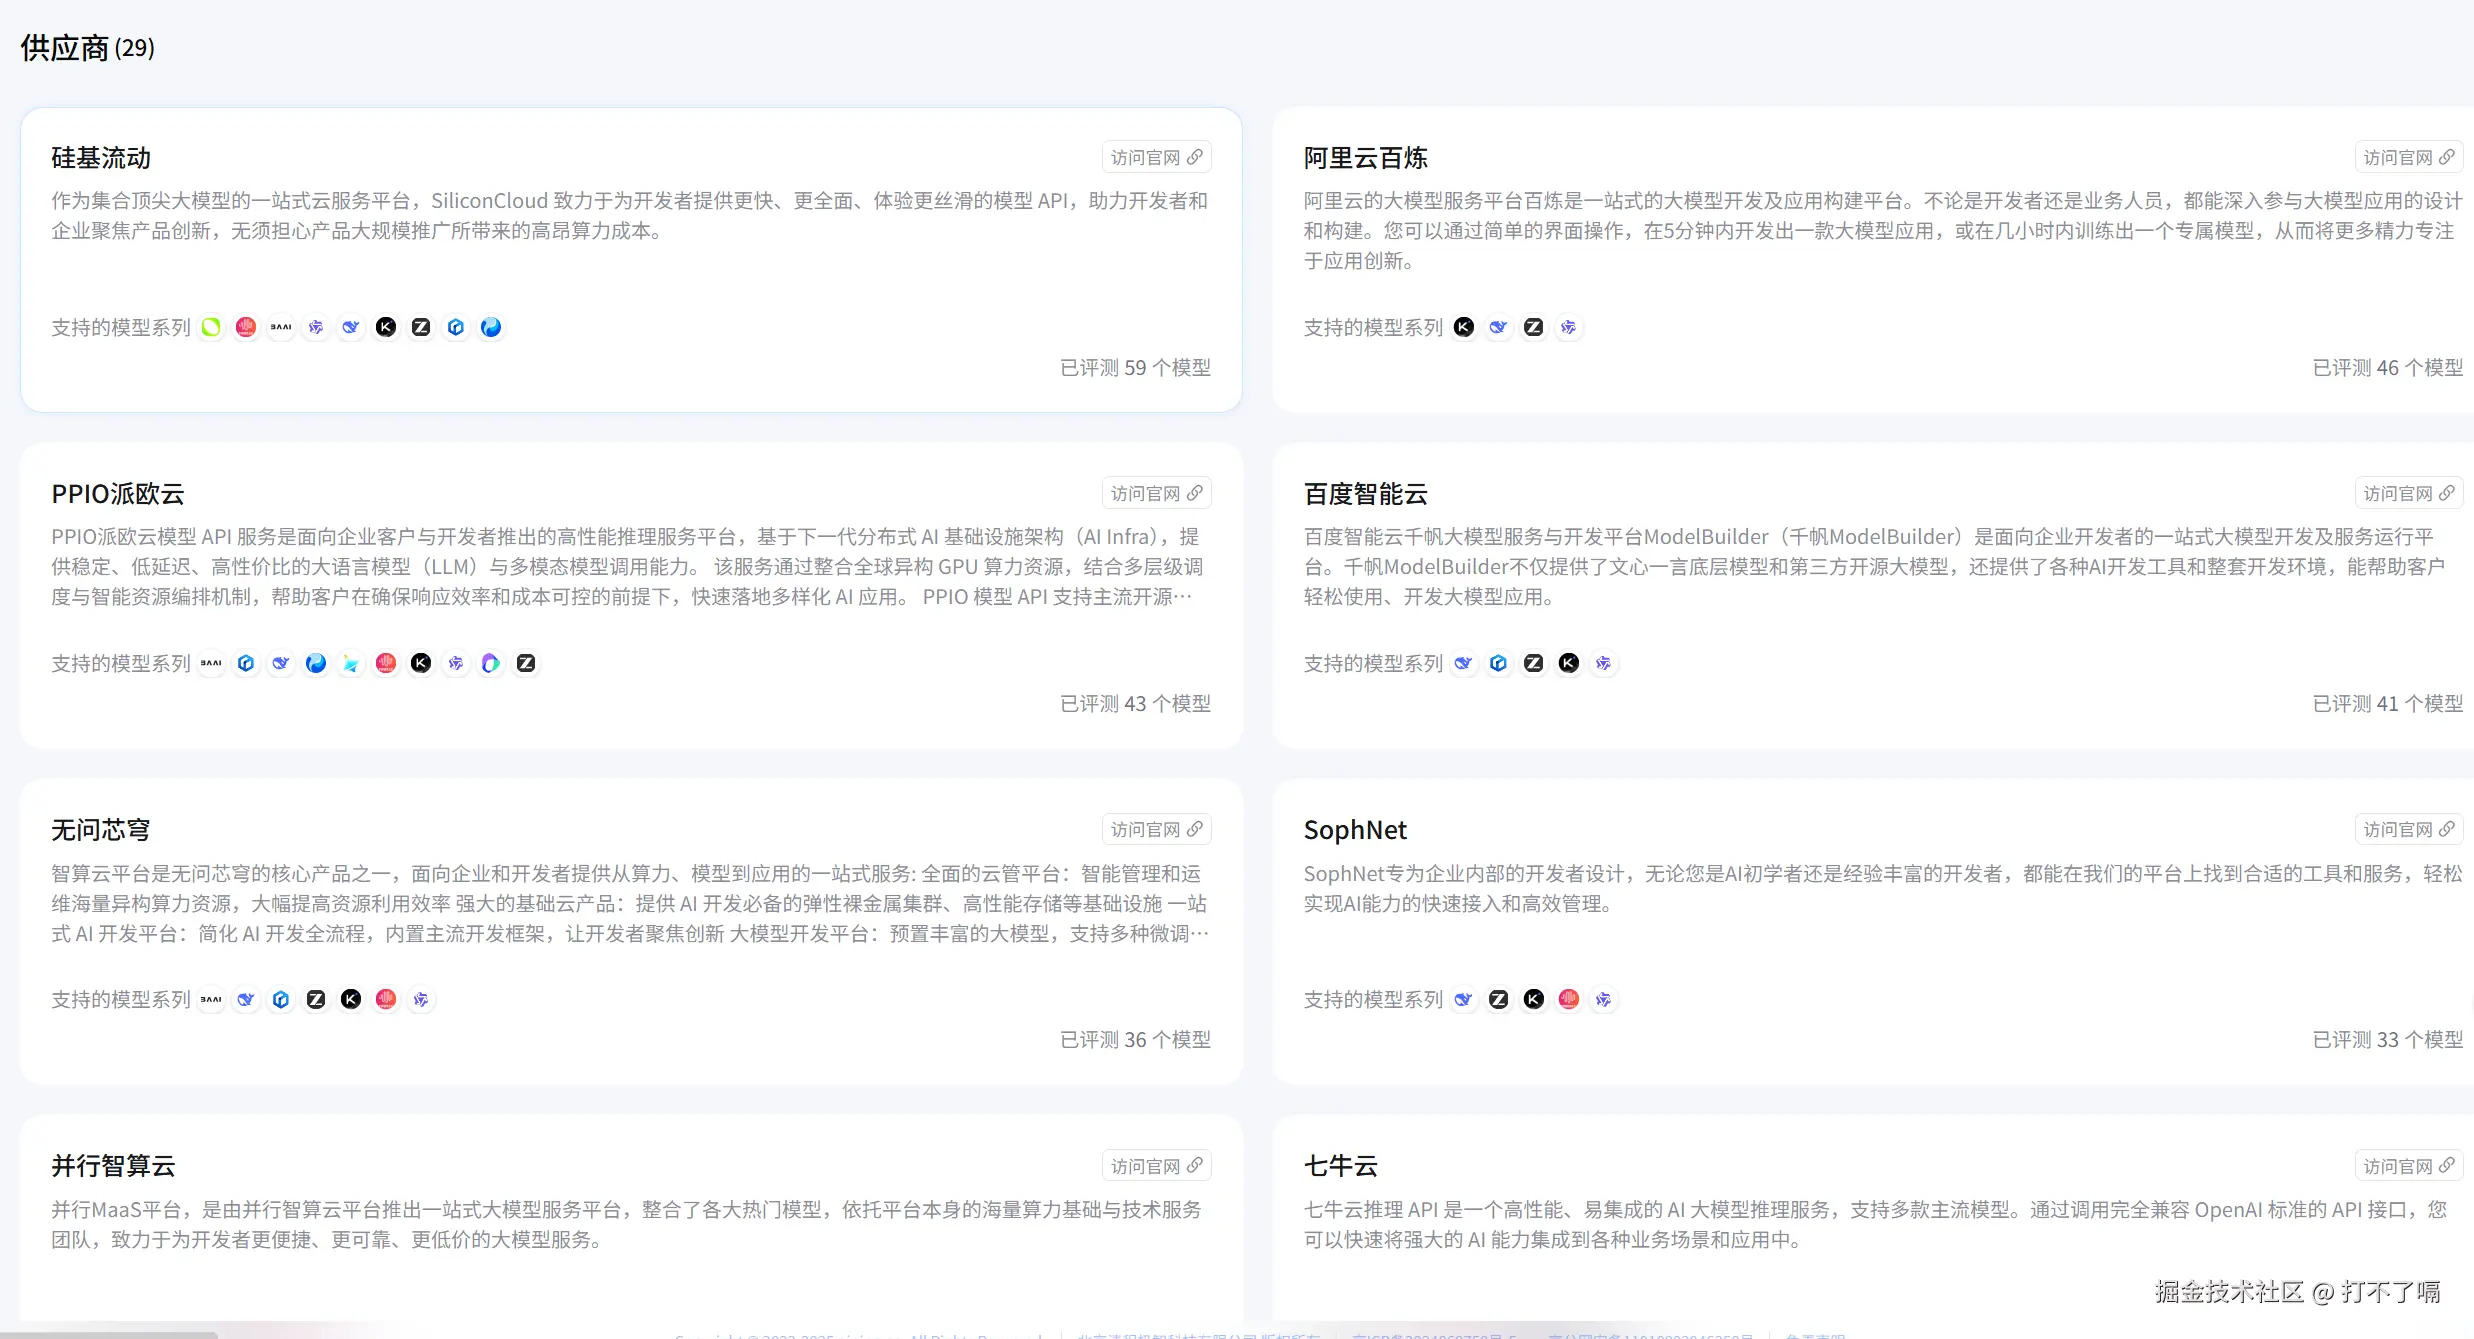Click the Zhipu Z icon in 百度智能云 card
Viewport: 2474px width, 1339px height.
[x=1534, y=663]
